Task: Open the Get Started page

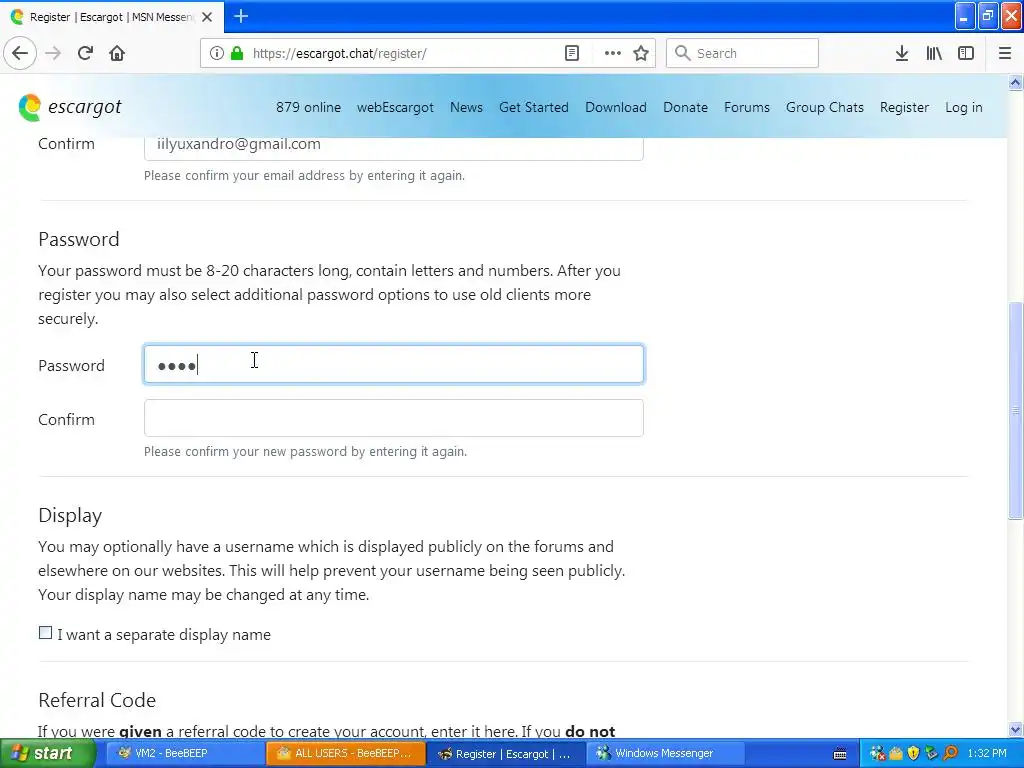Action: 534,107
